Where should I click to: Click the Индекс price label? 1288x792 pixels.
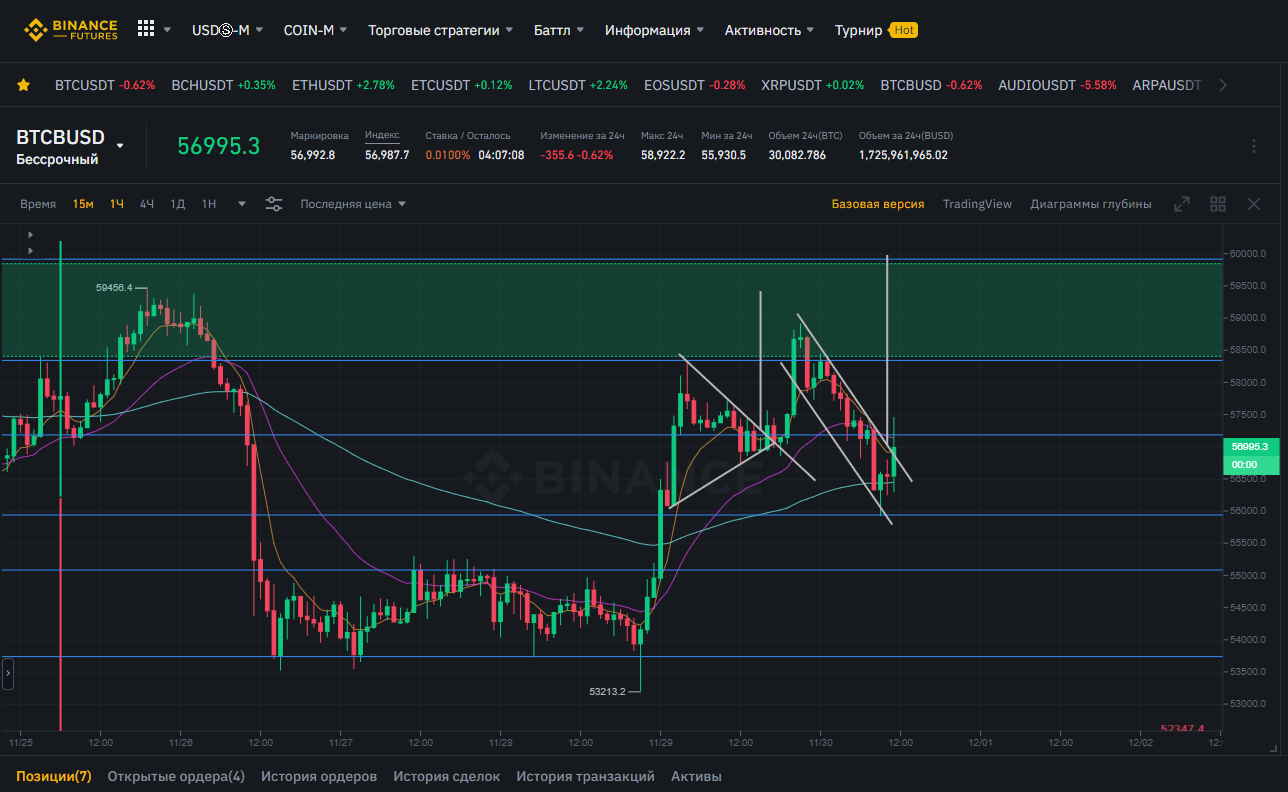point(382,134)
